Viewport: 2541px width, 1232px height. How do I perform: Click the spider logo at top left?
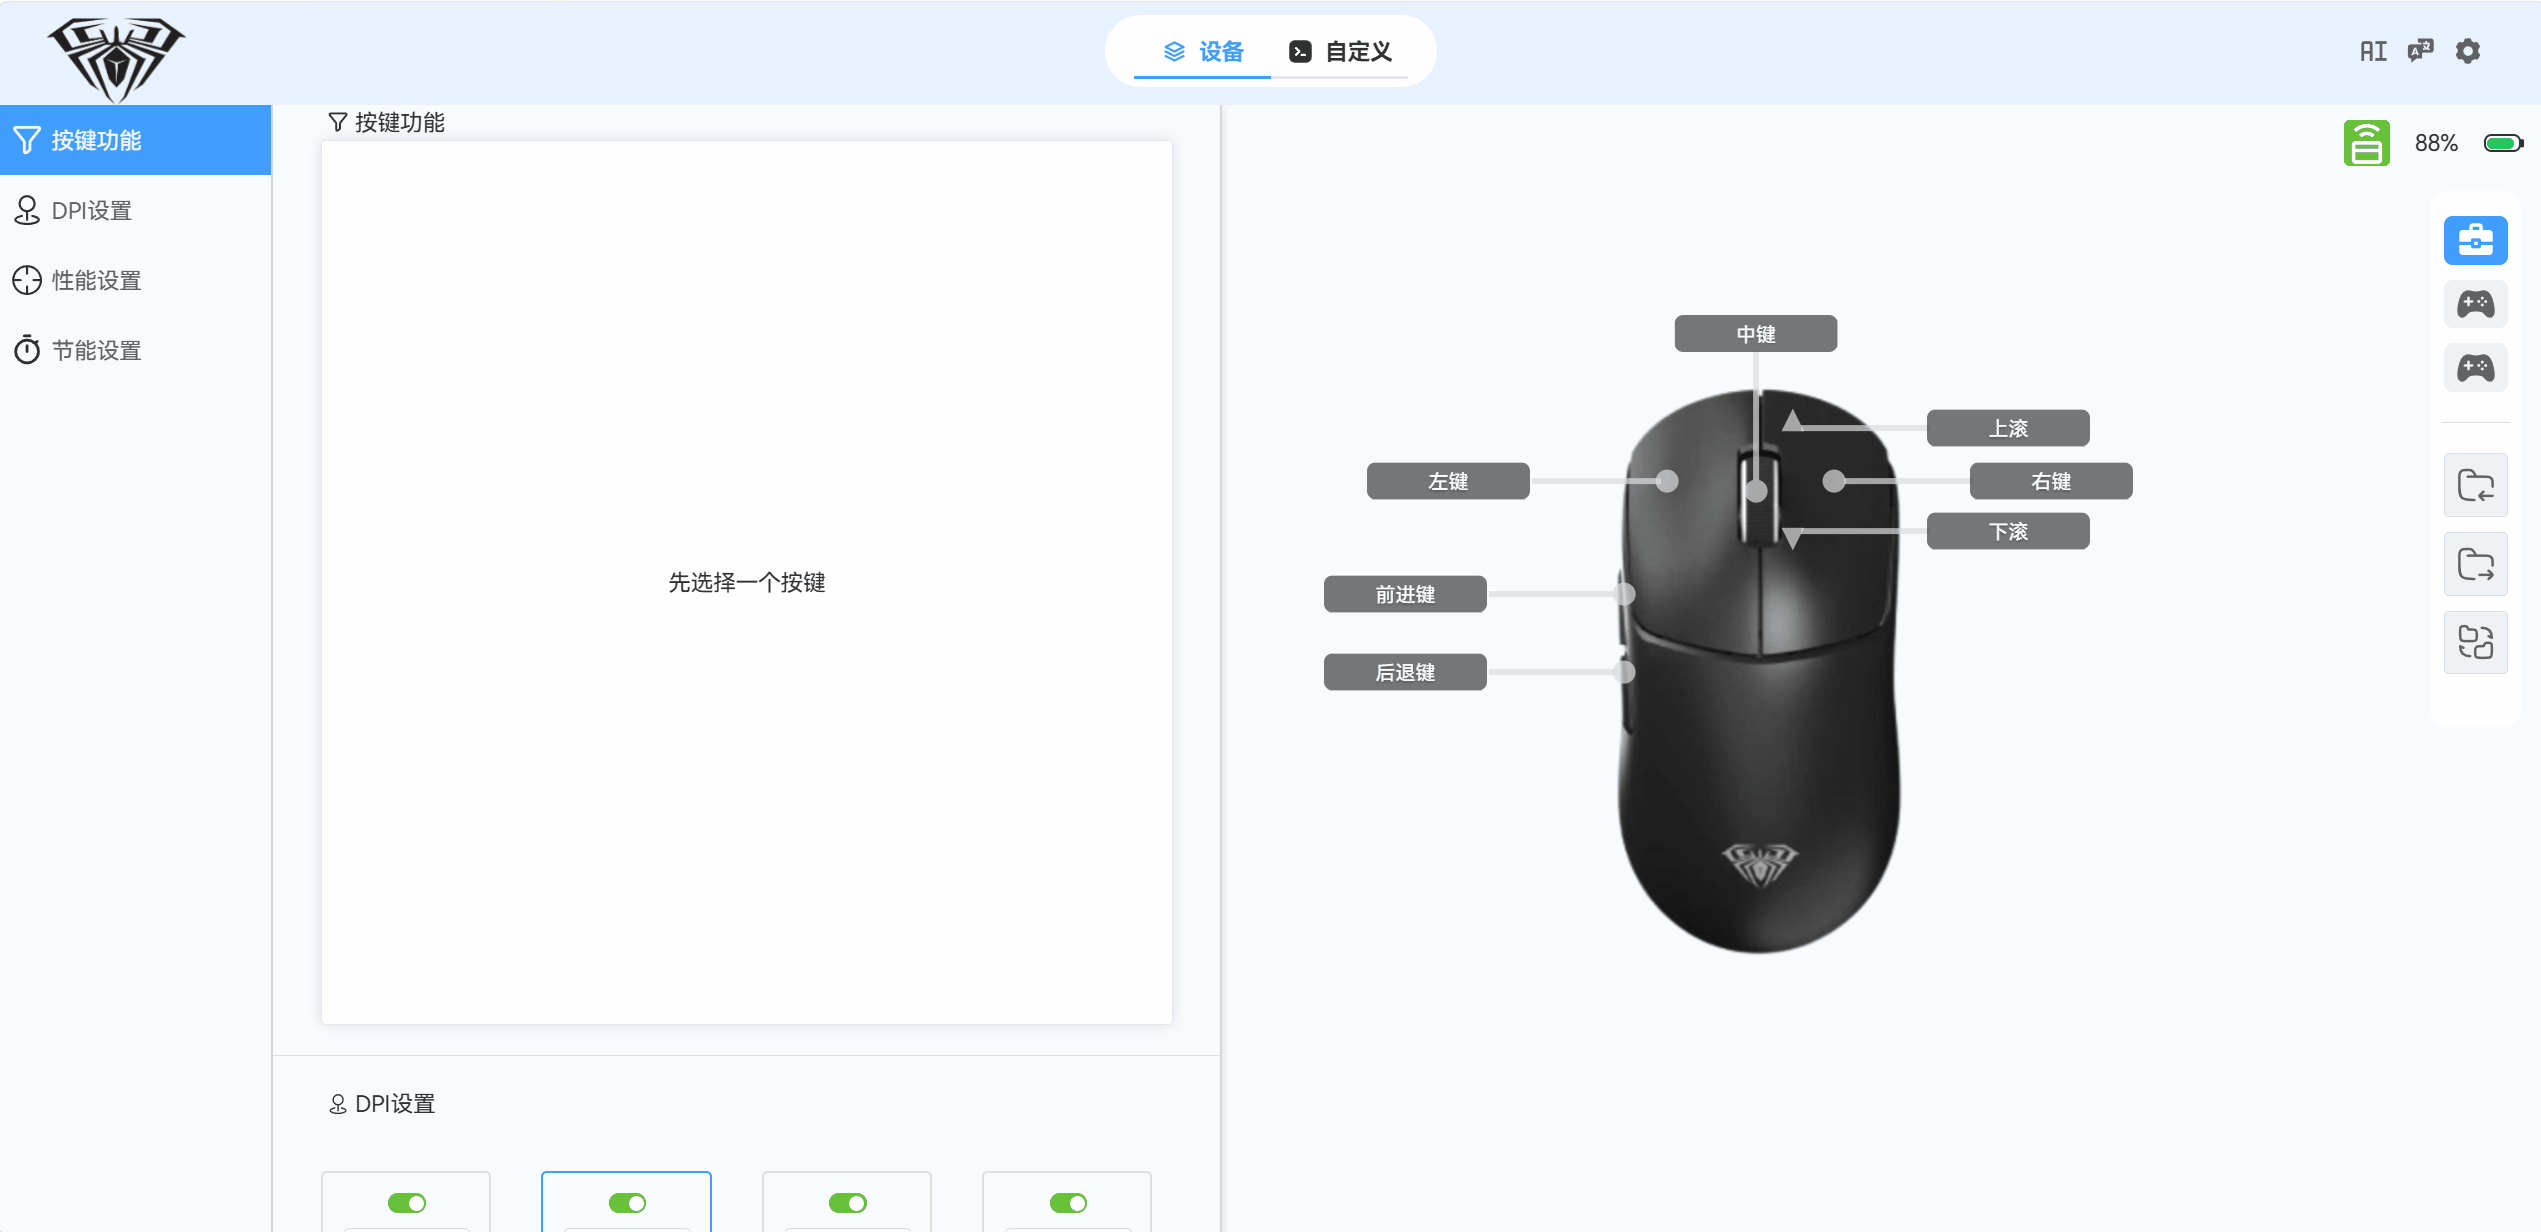116,59
